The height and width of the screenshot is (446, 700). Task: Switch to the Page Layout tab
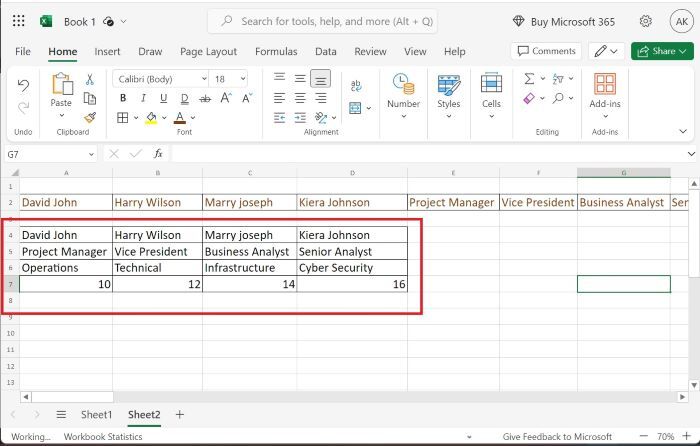click(208, 51)
